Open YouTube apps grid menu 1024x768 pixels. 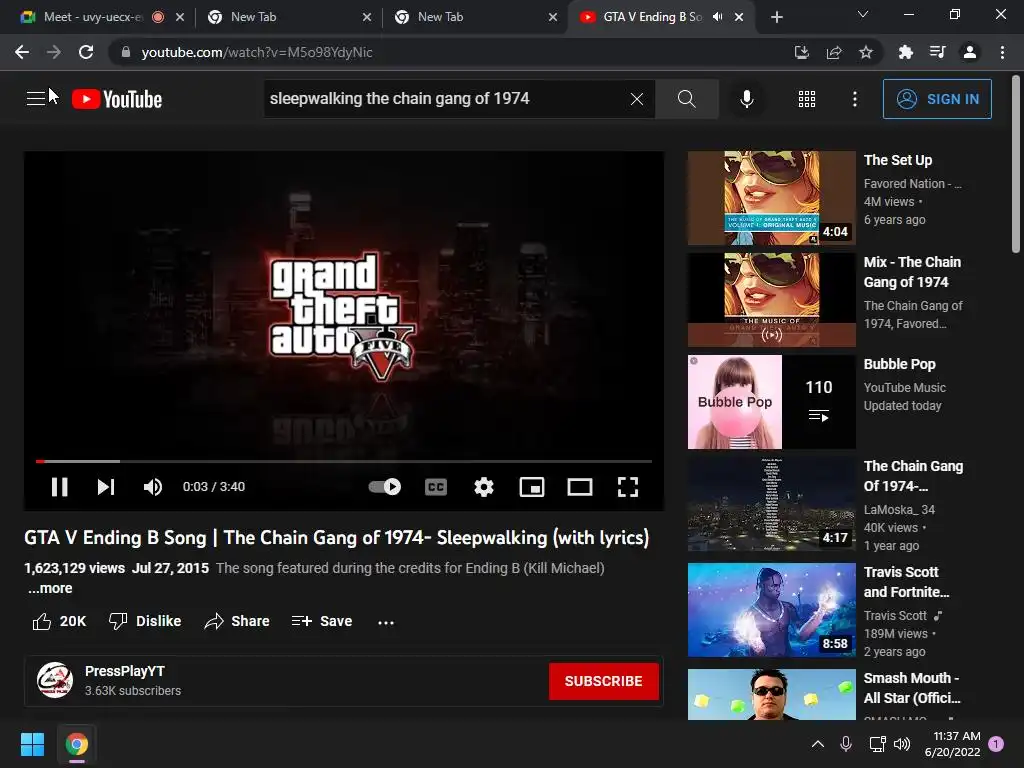coord(807,99)
